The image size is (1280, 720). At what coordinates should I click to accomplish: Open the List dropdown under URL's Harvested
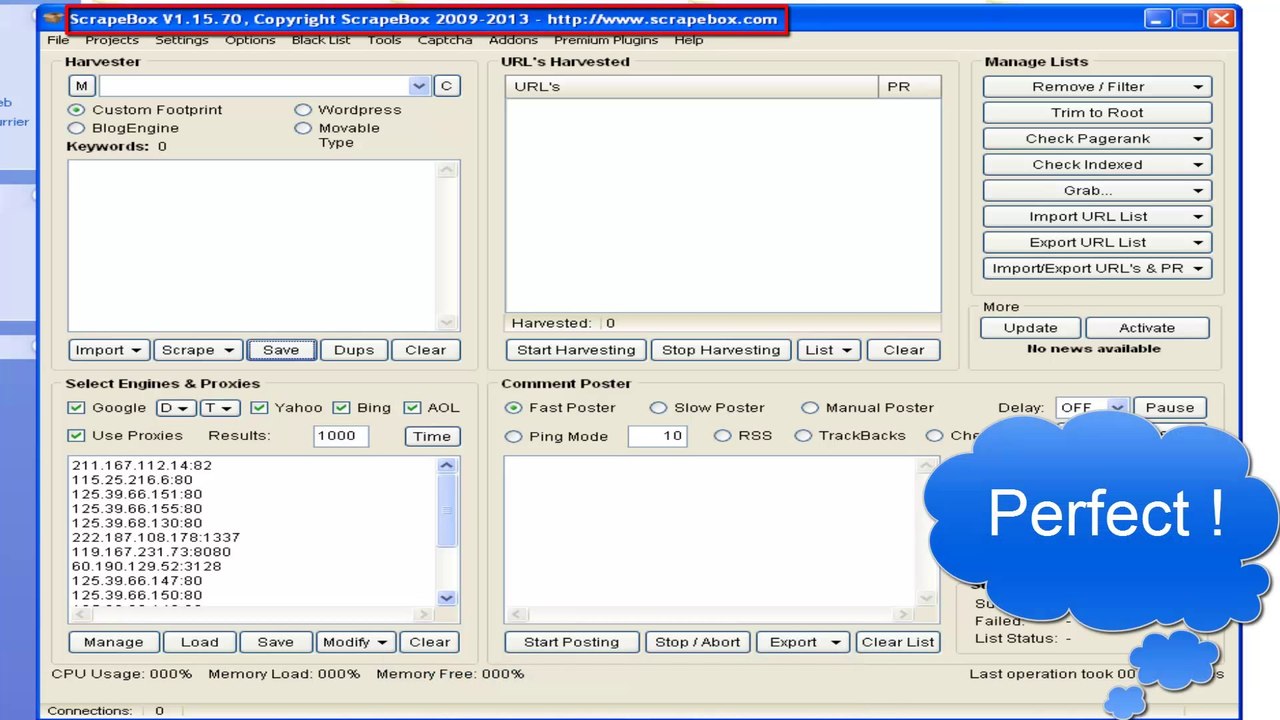coord(829,350)
